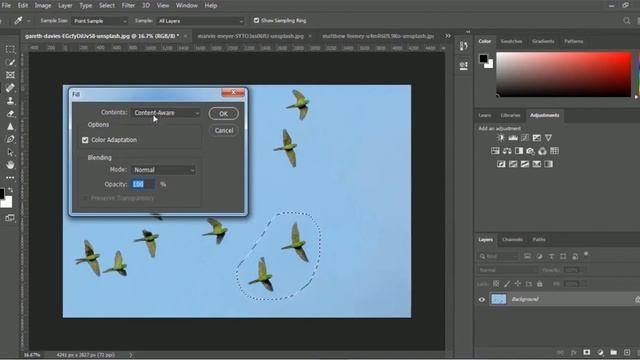640x360 pixels.
Task: Hide the Background layer eye icon
Action: (x=482, y=300)
